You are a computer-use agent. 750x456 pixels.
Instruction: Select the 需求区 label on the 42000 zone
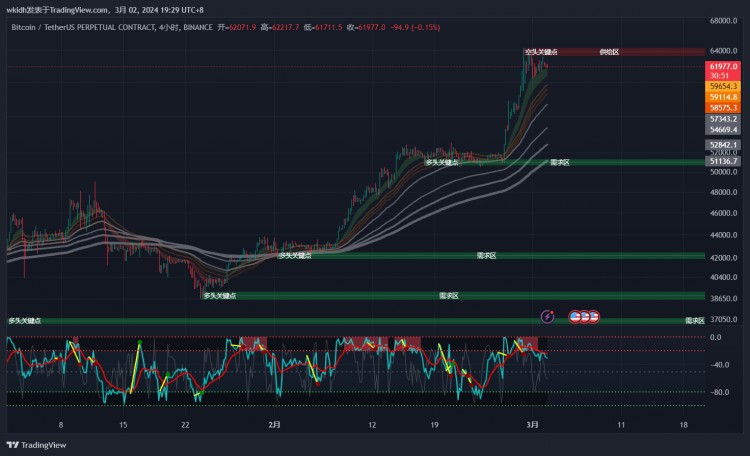(x=486, y=256)
